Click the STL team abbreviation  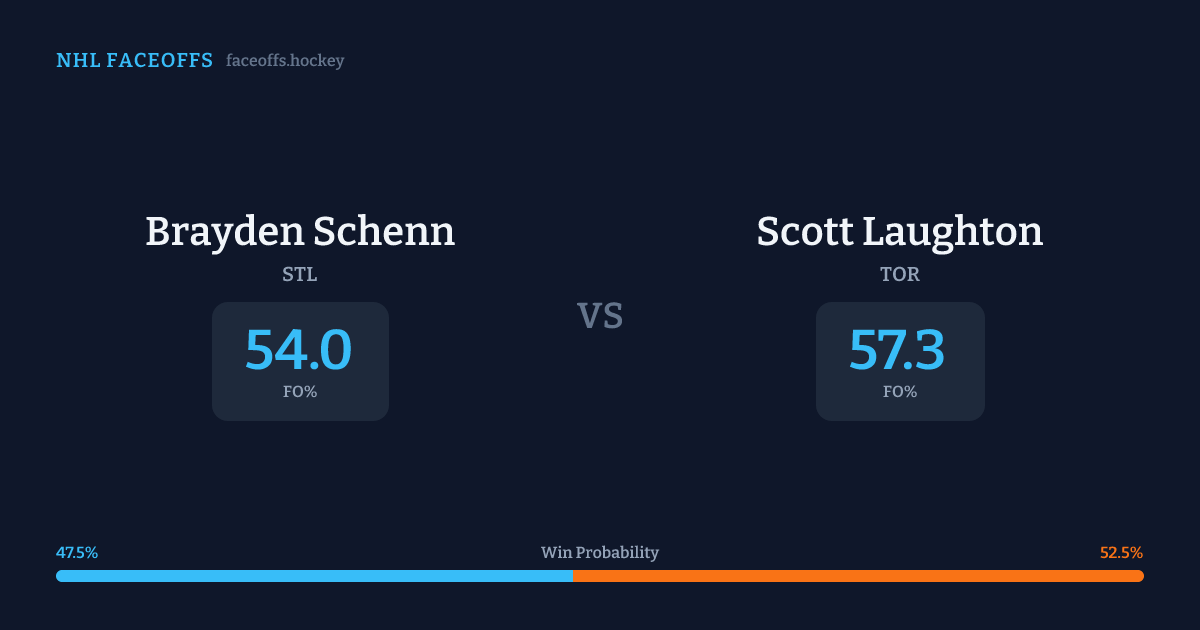(x=300, y=274)
